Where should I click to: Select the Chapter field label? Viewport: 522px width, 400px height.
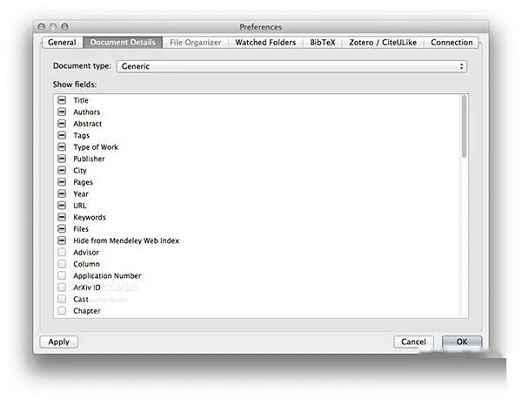click(87, 311)
